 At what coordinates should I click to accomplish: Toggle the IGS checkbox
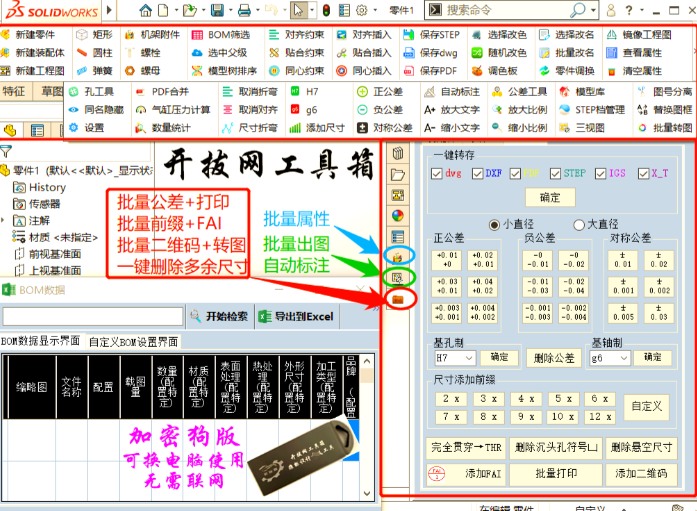tap(601, 174)
